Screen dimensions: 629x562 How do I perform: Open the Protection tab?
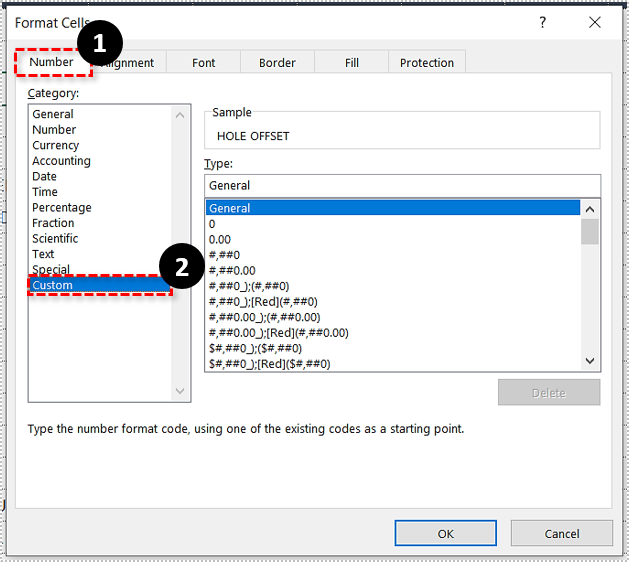click(427, 62)
